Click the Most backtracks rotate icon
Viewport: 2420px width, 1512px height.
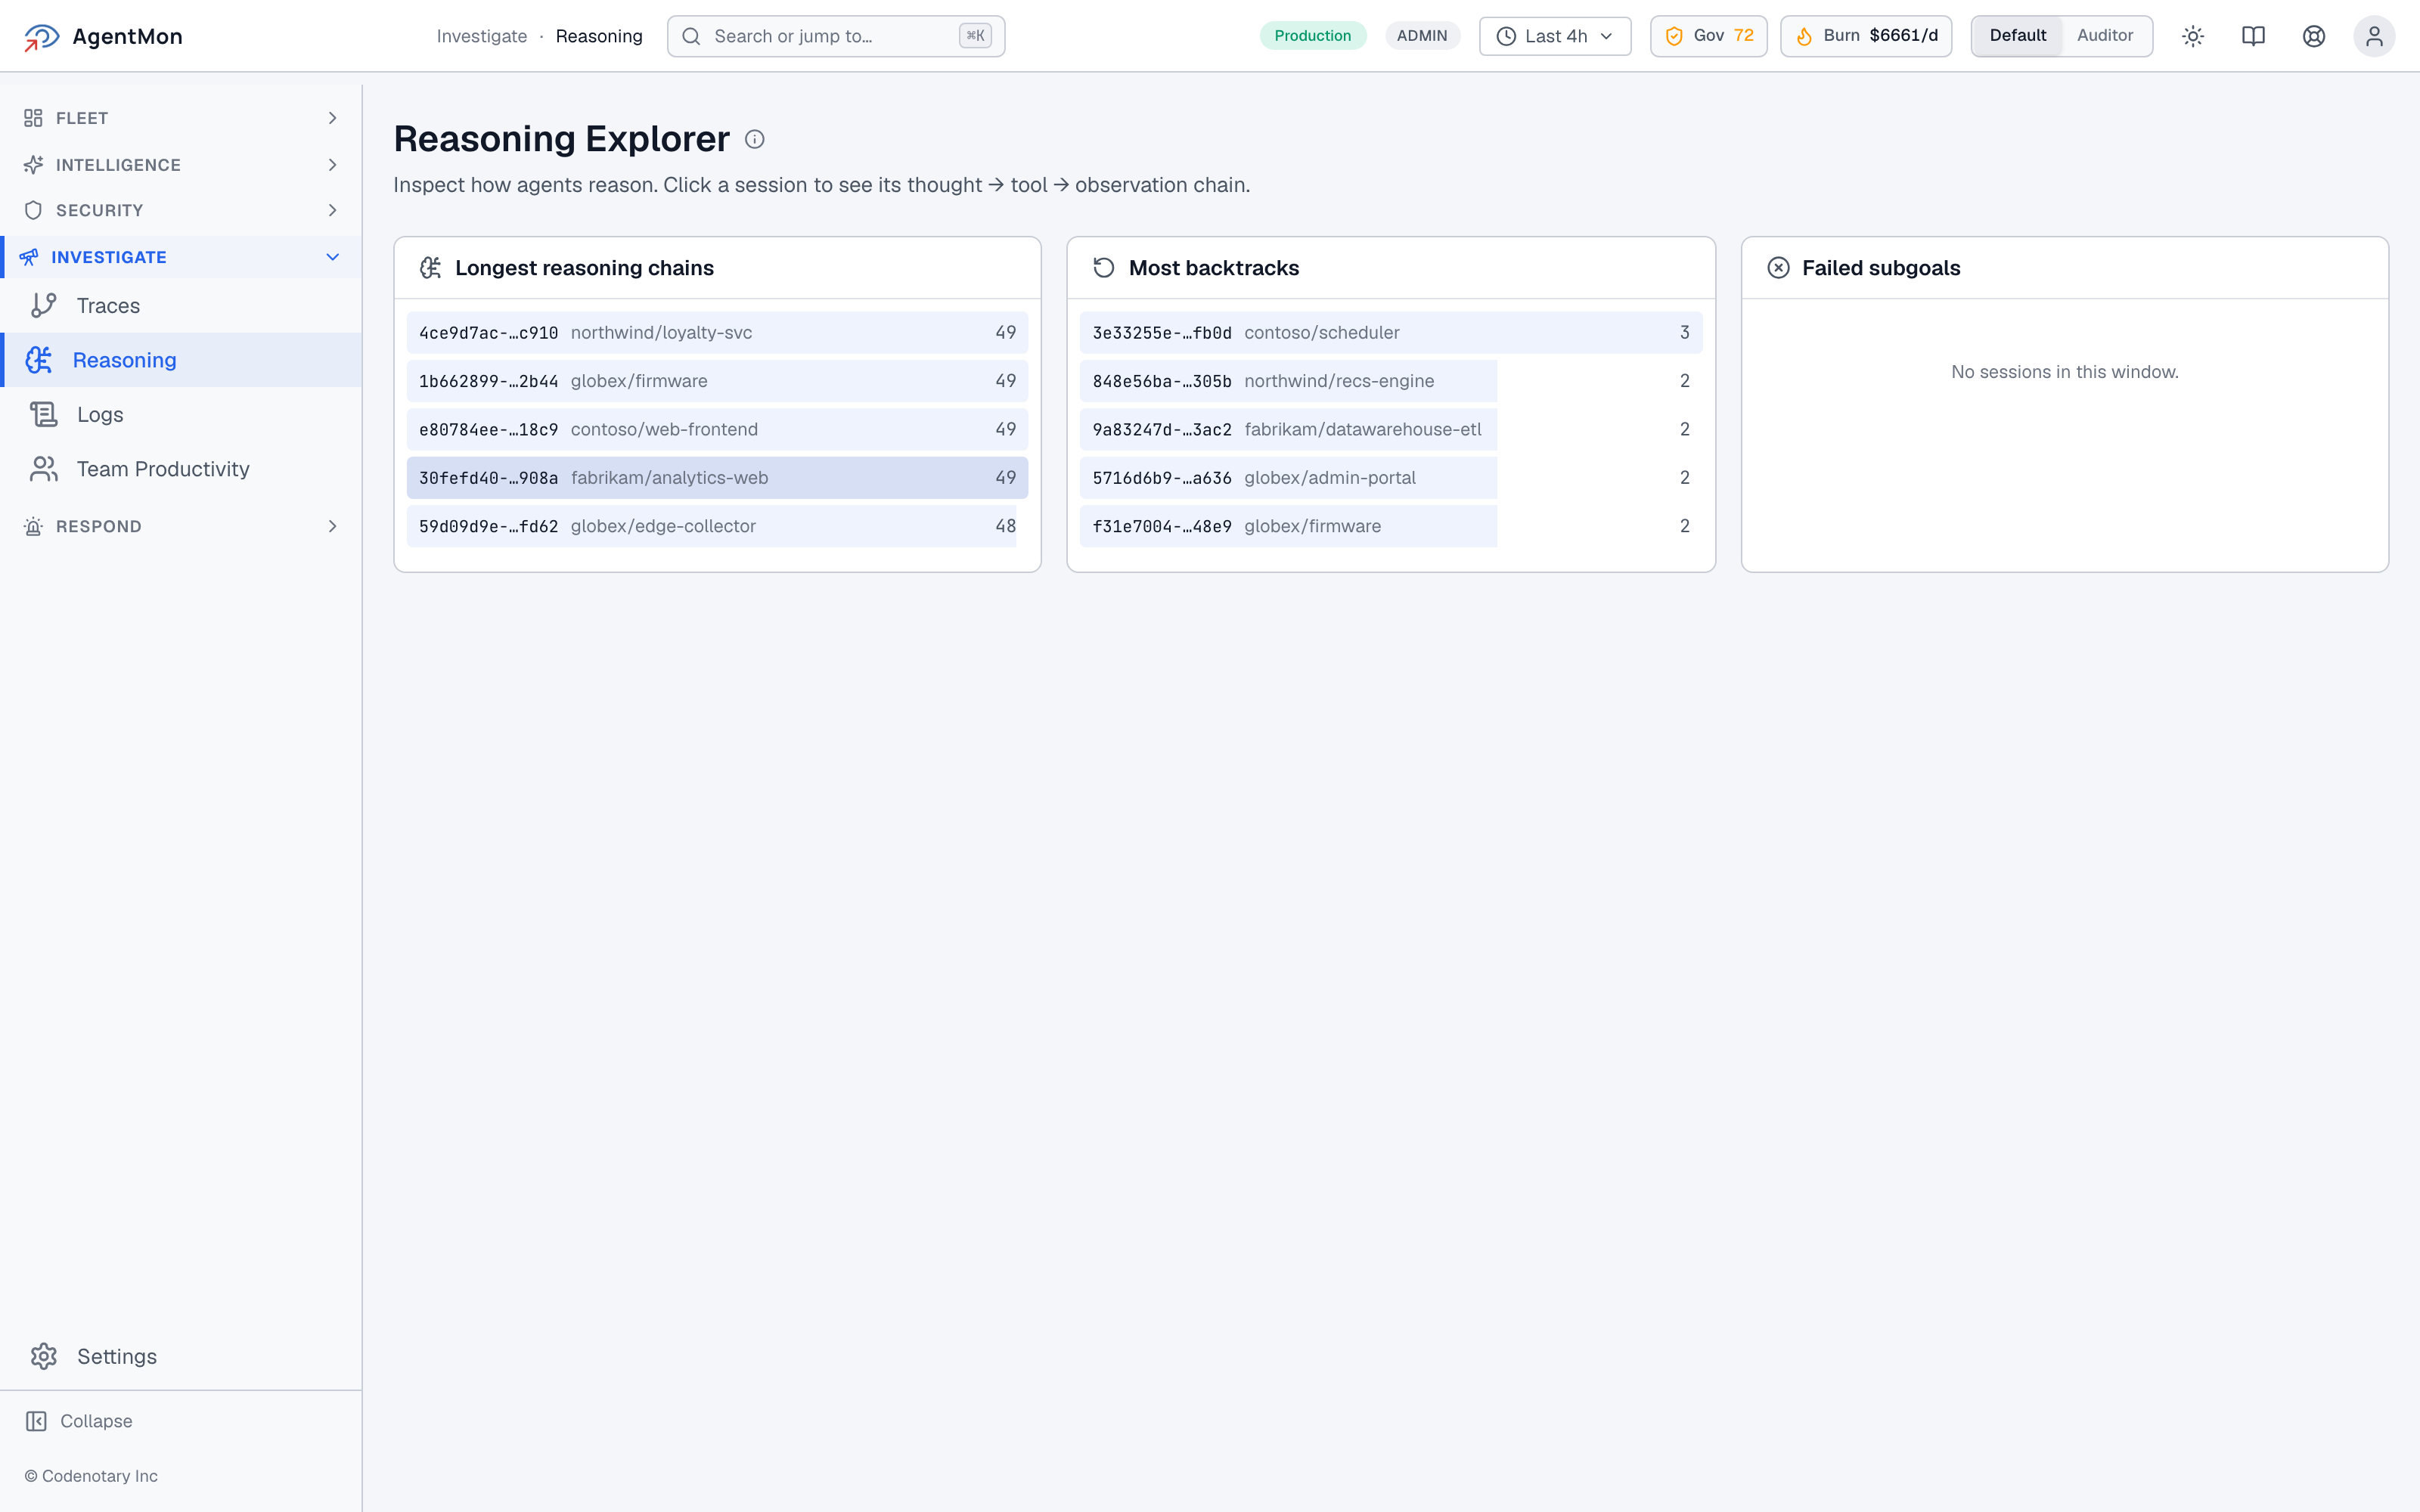click(x=1104, y=268)
